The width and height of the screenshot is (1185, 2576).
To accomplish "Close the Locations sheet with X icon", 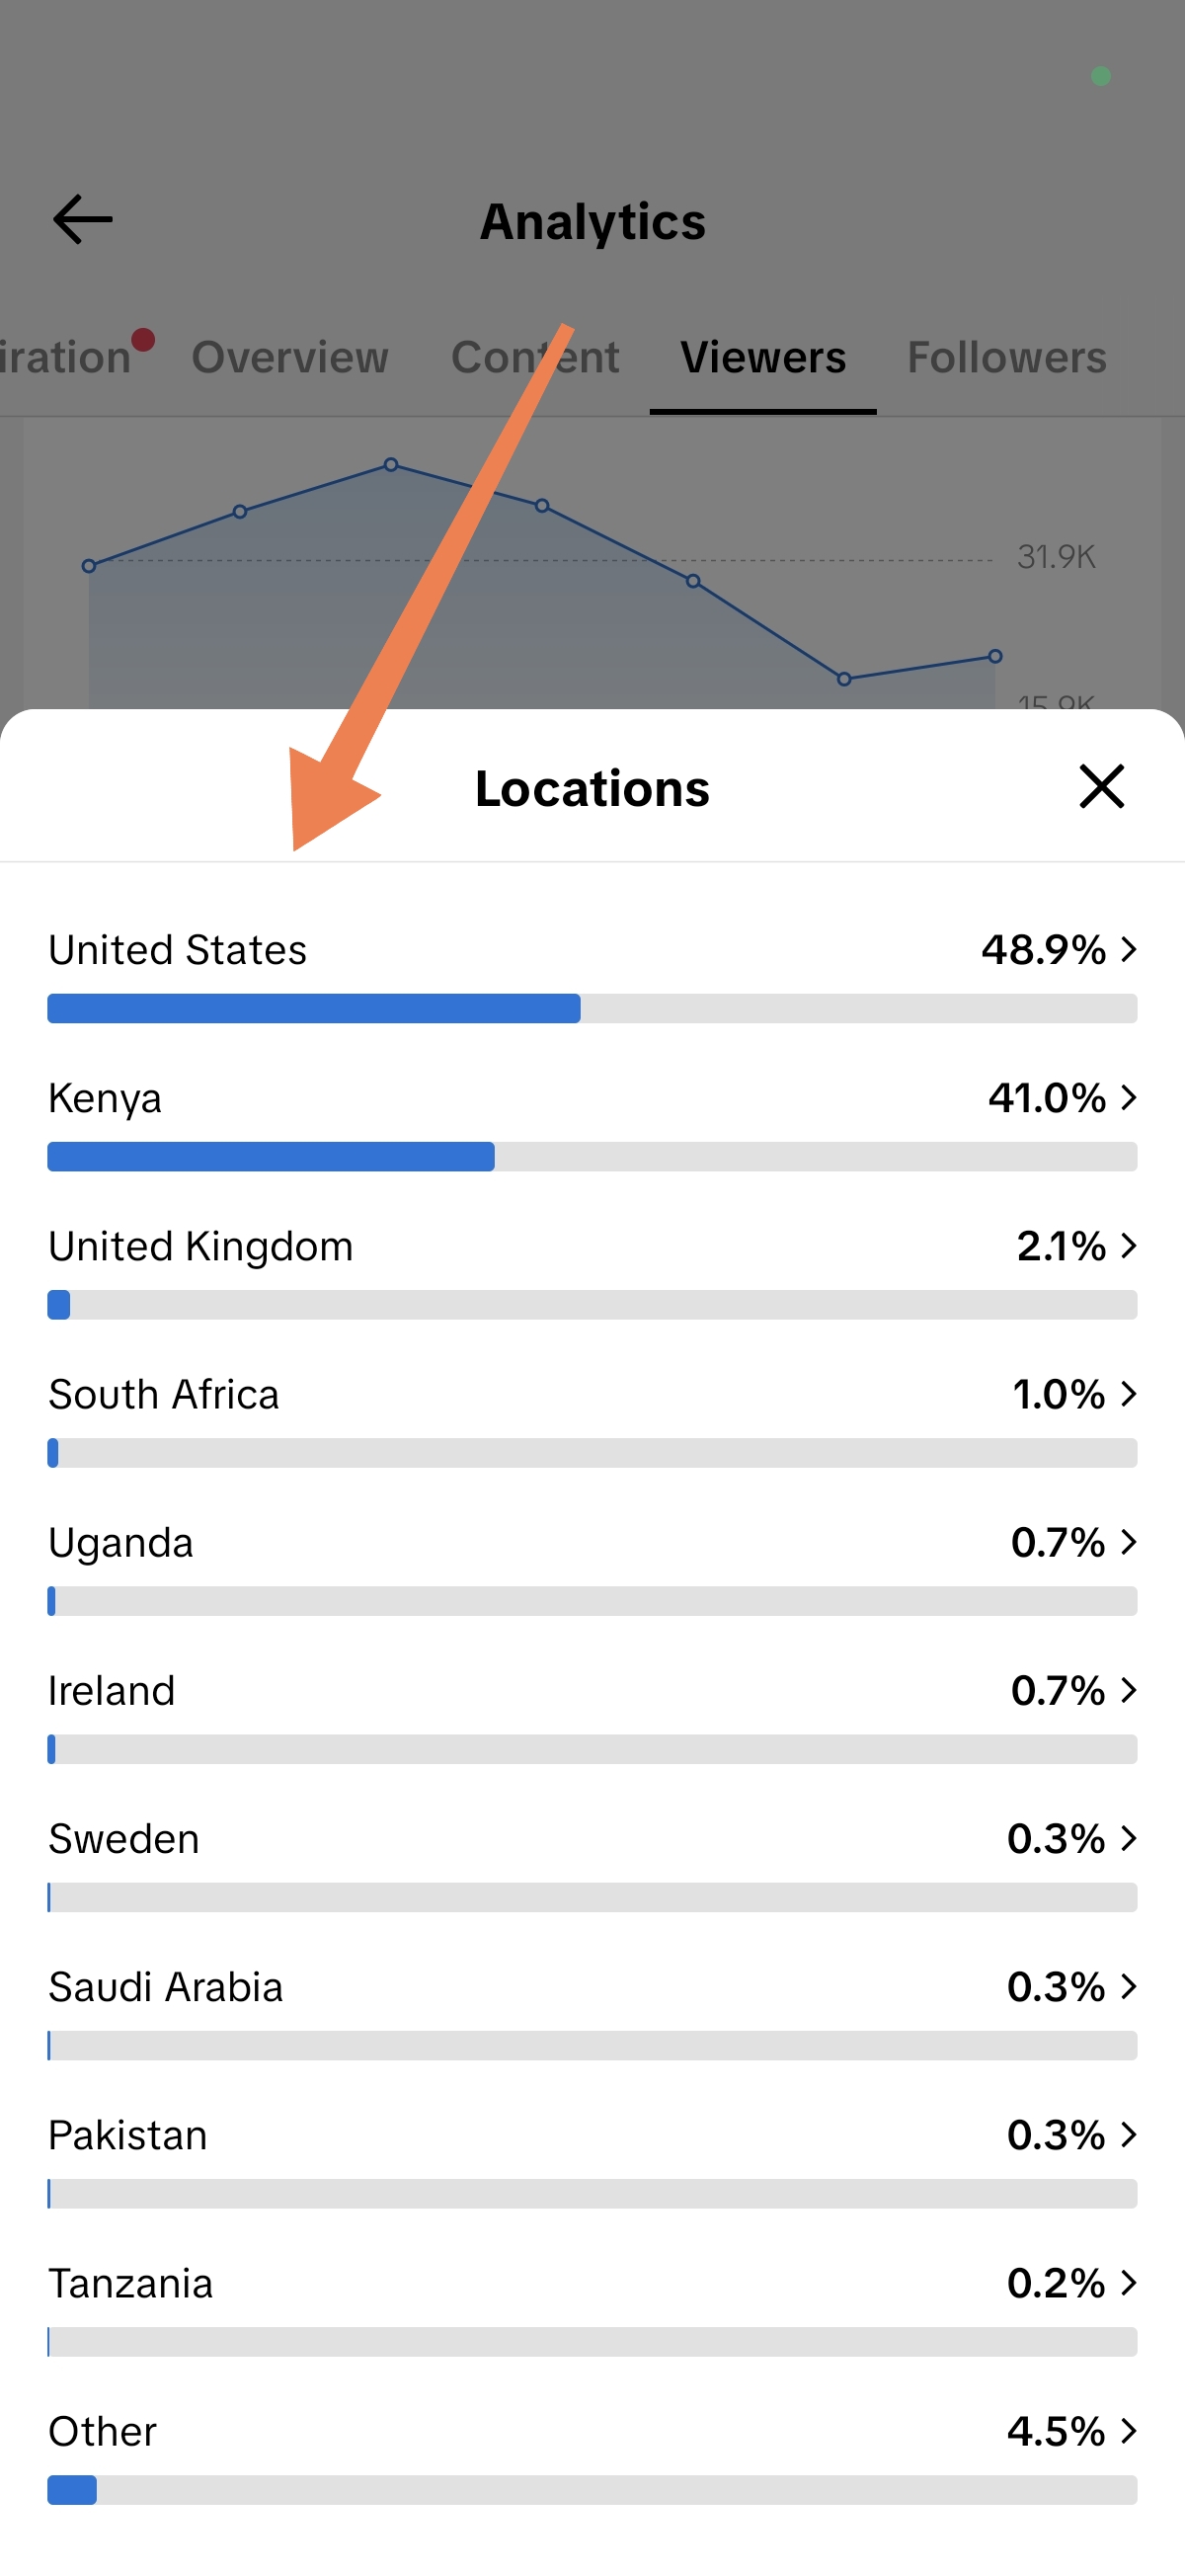I will click(x=1101, y=786).
